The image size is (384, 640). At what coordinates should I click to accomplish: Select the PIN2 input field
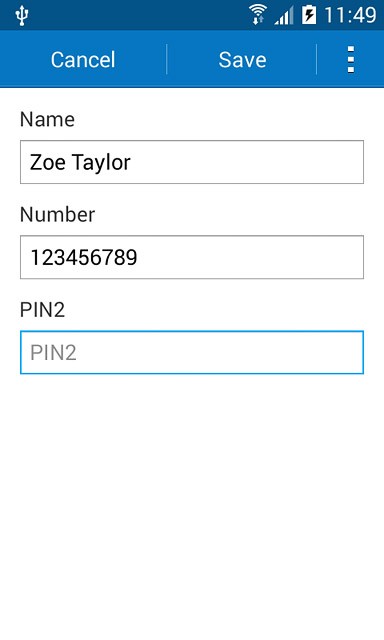pyautogui.click(x=192, y=353)
